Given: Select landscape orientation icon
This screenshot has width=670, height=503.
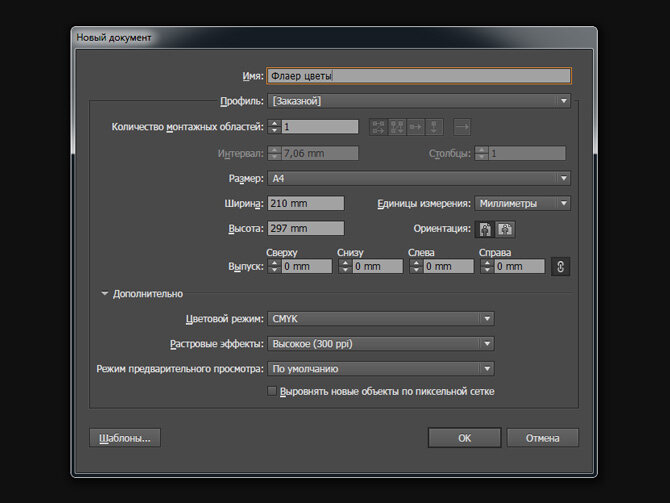Looking at the screenshot, I should click(505, 229).
